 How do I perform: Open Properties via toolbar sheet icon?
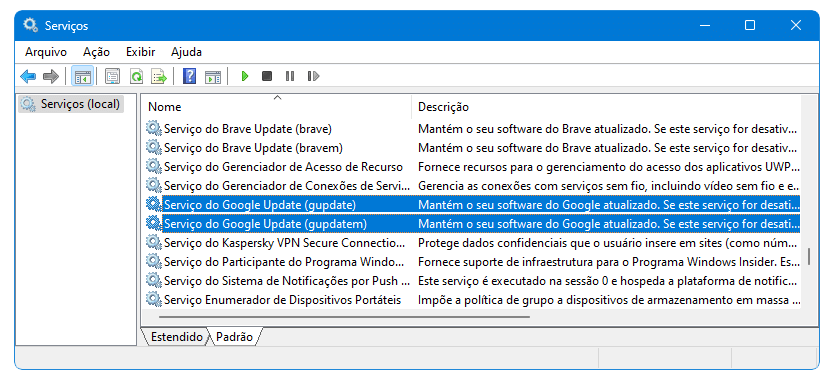coord(112,77)
